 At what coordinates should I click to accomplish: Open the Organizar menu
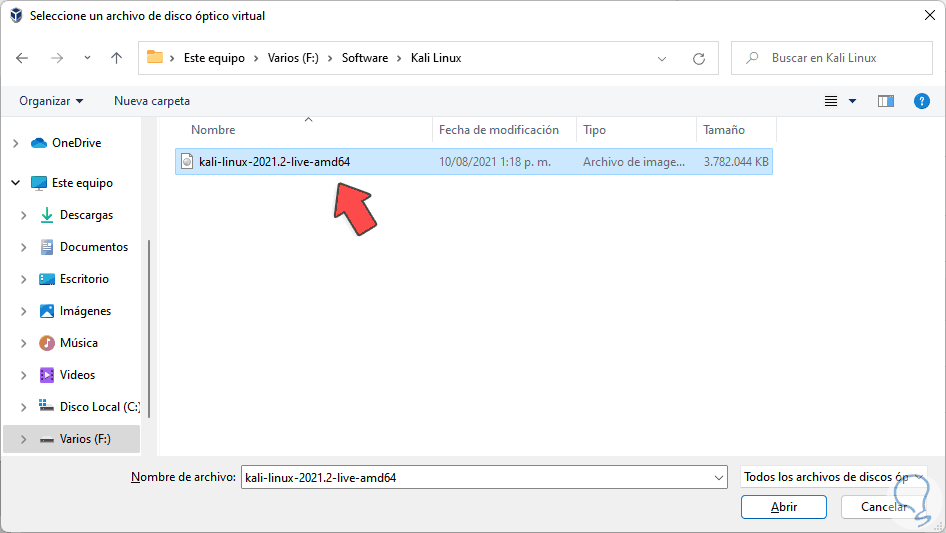pyautogui.click(x=51, y=101)
